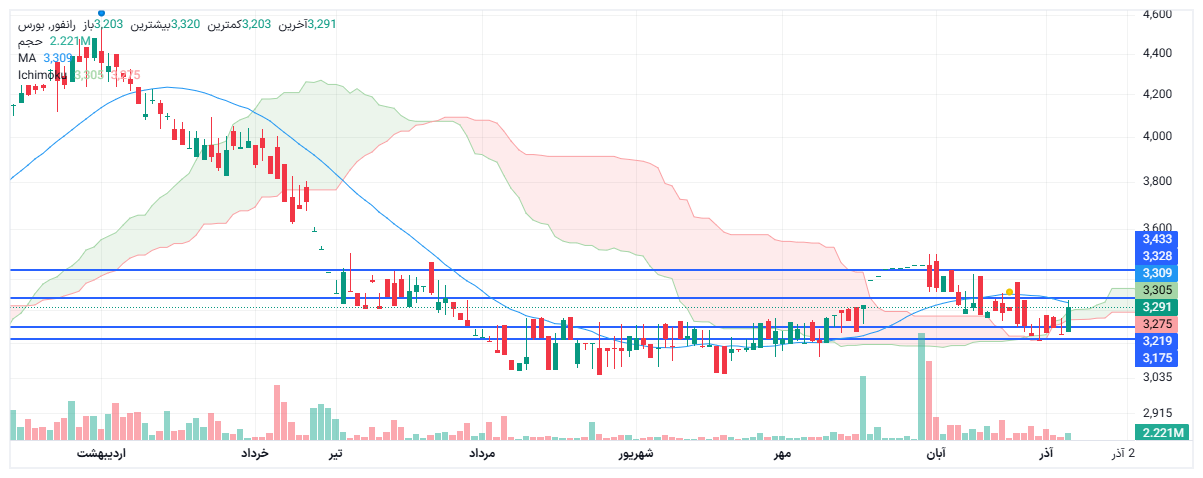Select the green 3,305 Ichimoku price label
The height and width of the screenshot is (478, 1203).
tap(1156, 290)
